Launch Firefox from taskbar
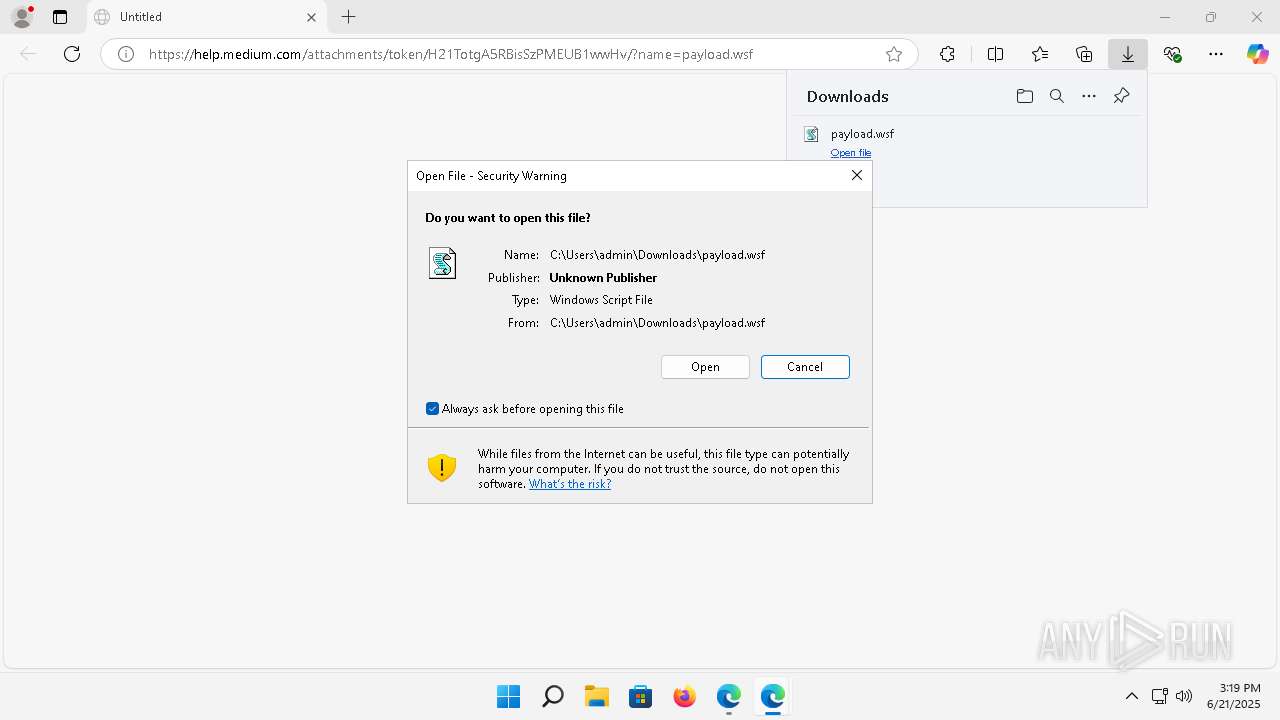This screenshot has width=1280, height=720. pyautogui.click(x=685, y=696)
